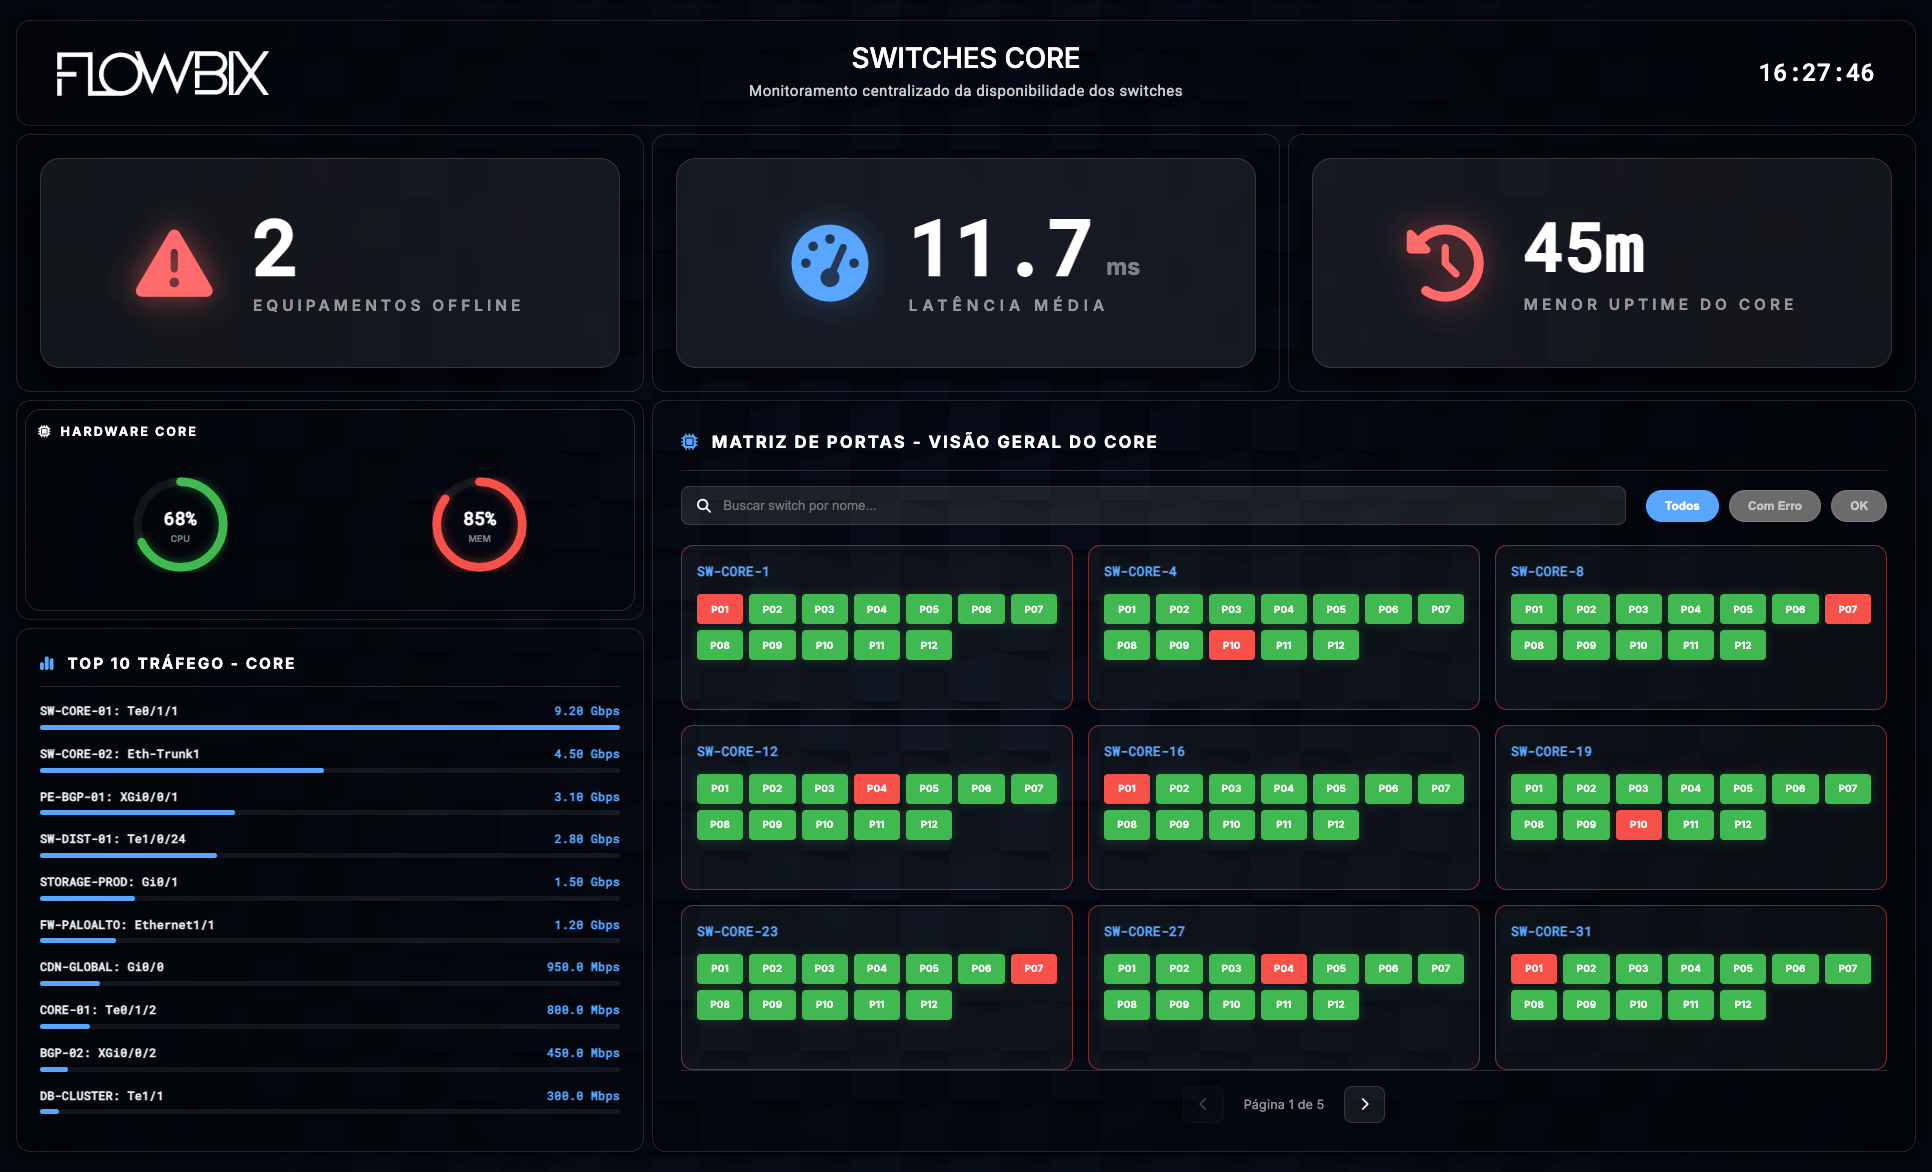Click the blue latency gauge icon
This screenshot has height=1172, width=1932.
coord(830,263)
